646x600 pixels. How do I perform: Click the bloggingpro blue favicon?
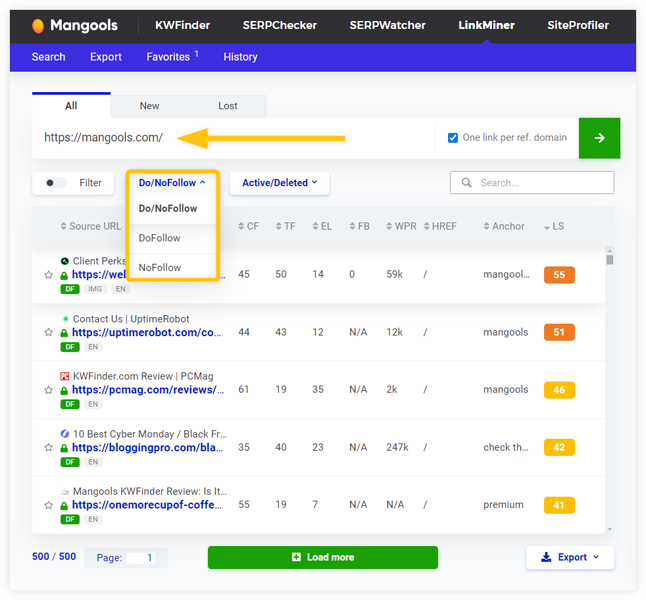pyautogui.click(x=65, y=434)
